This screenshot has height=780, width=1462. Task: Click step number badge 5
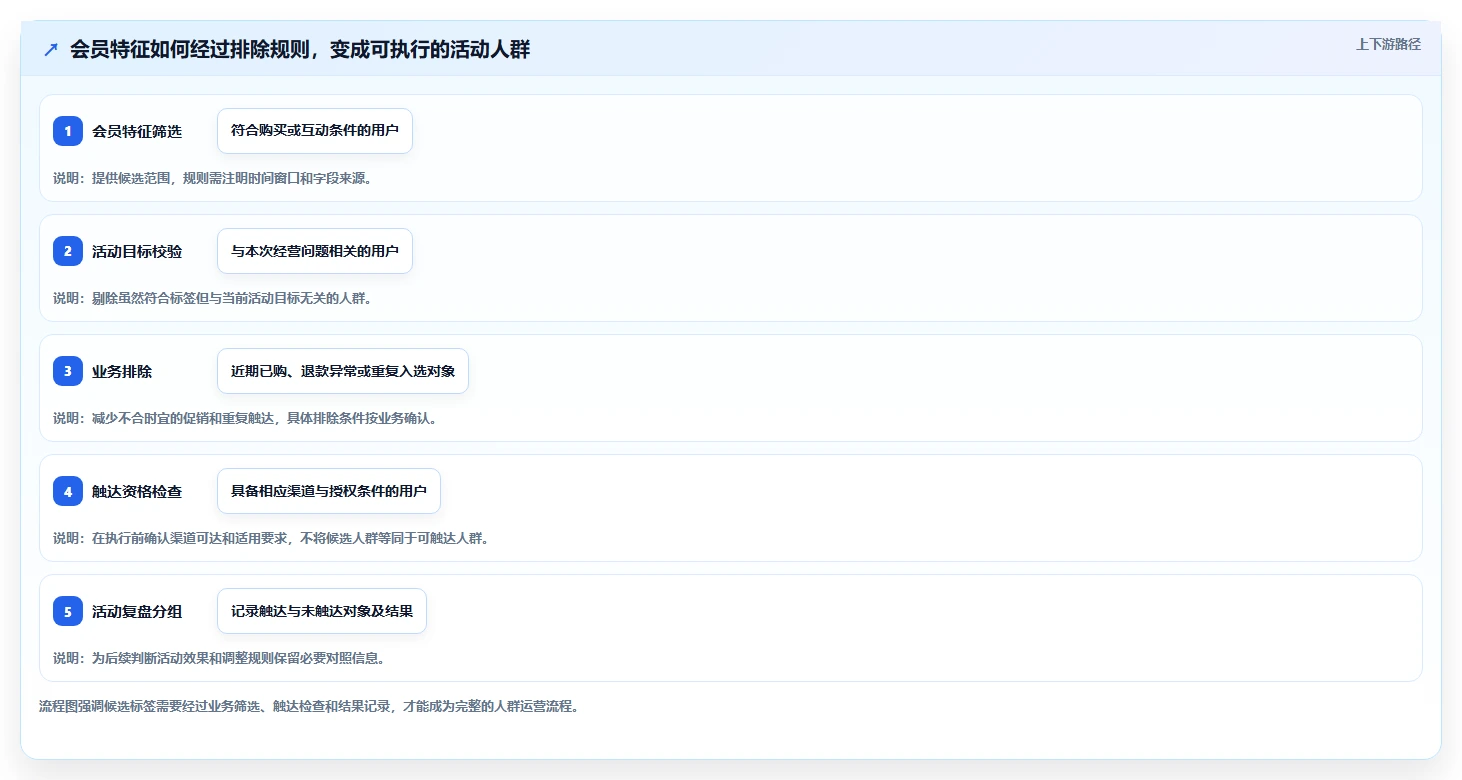point(68,611)
